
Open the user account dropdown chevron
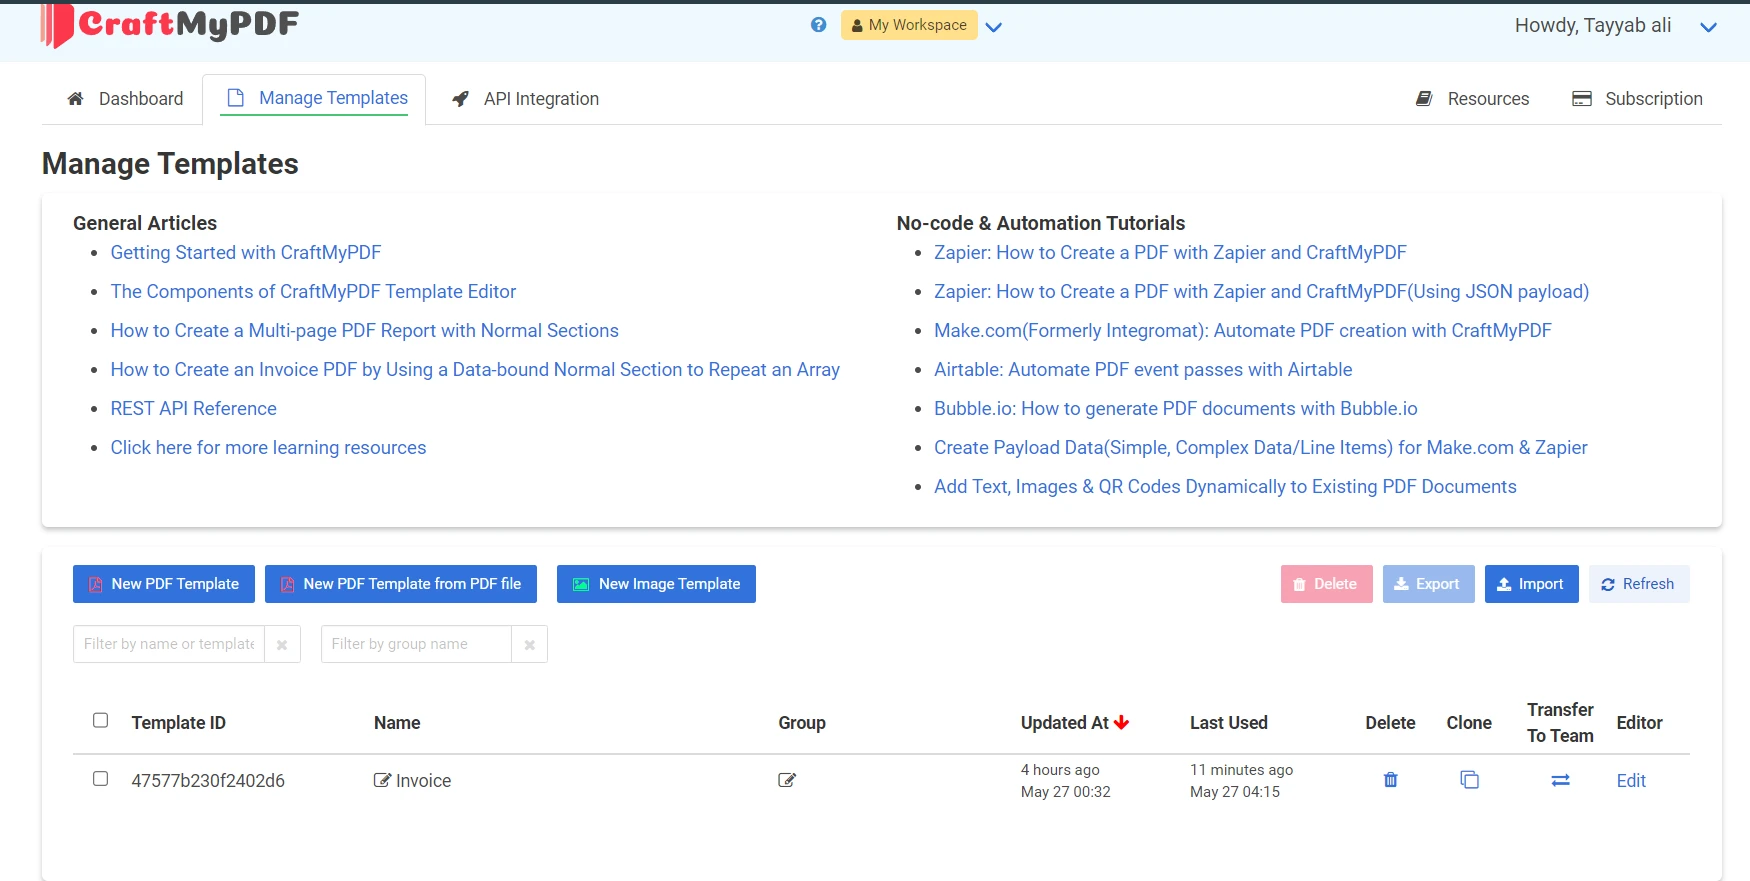[1709, 27]
